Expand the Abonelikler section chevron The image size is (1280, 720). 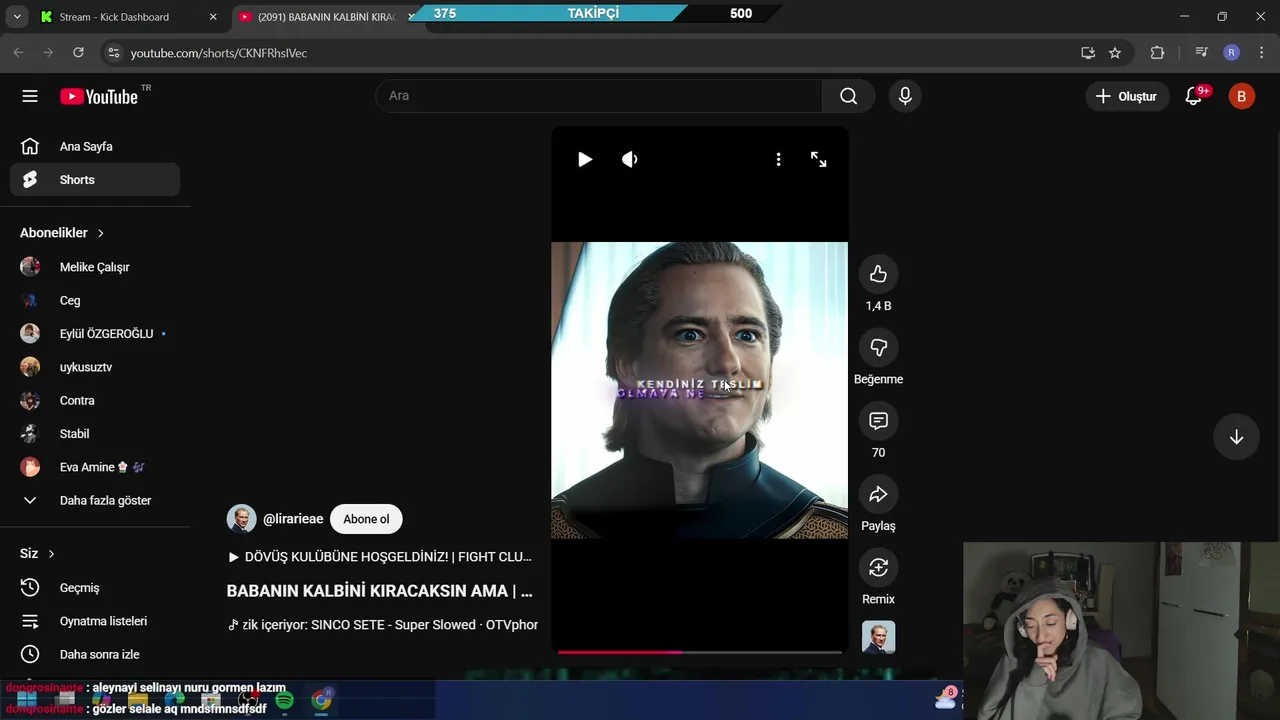100,233
